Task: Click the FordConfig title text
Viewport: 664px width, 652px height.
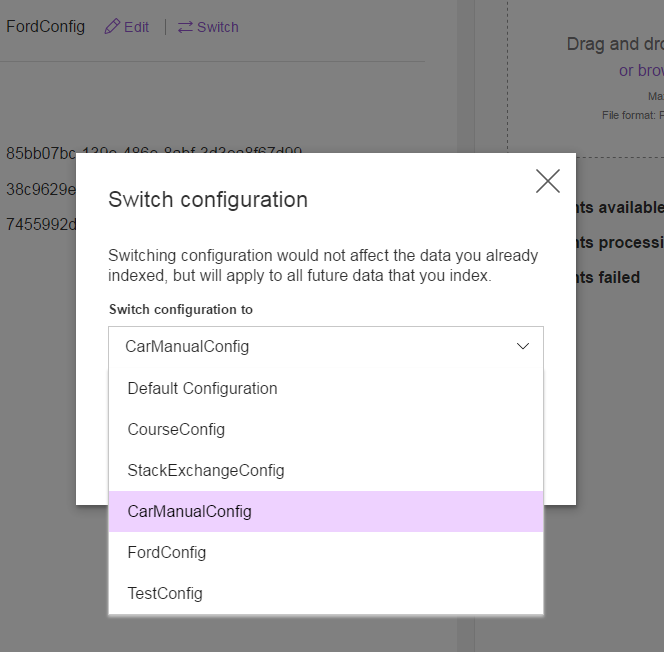Action: point(45,27)
